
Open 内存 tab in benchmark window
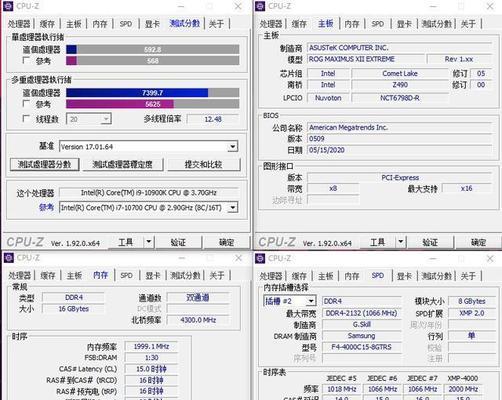pyautogui.click(x=100, y=24)
